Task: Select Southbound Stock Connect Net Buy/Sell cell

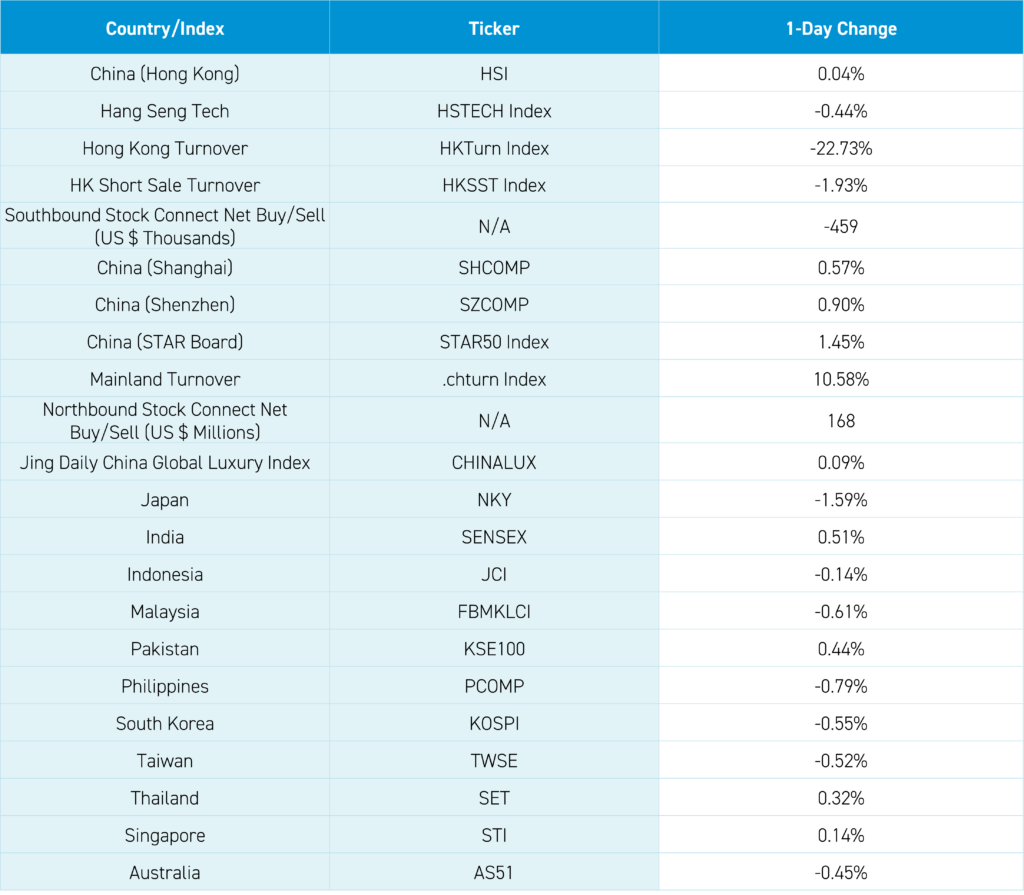Action: coord(165,226)
